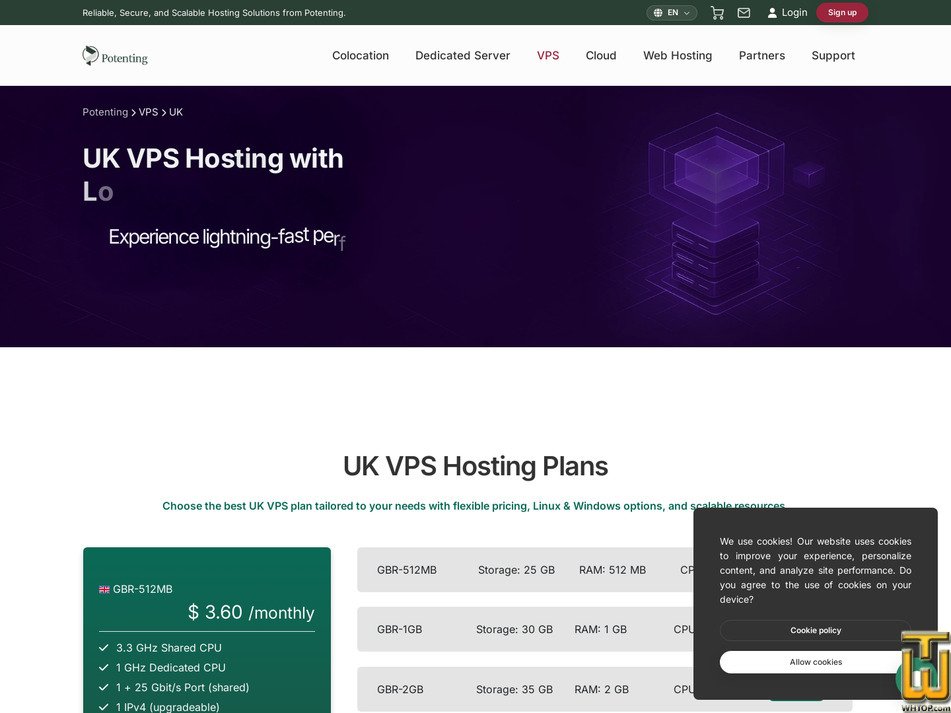Click the 1 IPv4 (upgradeable) feature
The image size is (951, 713).
pos(167,707)
